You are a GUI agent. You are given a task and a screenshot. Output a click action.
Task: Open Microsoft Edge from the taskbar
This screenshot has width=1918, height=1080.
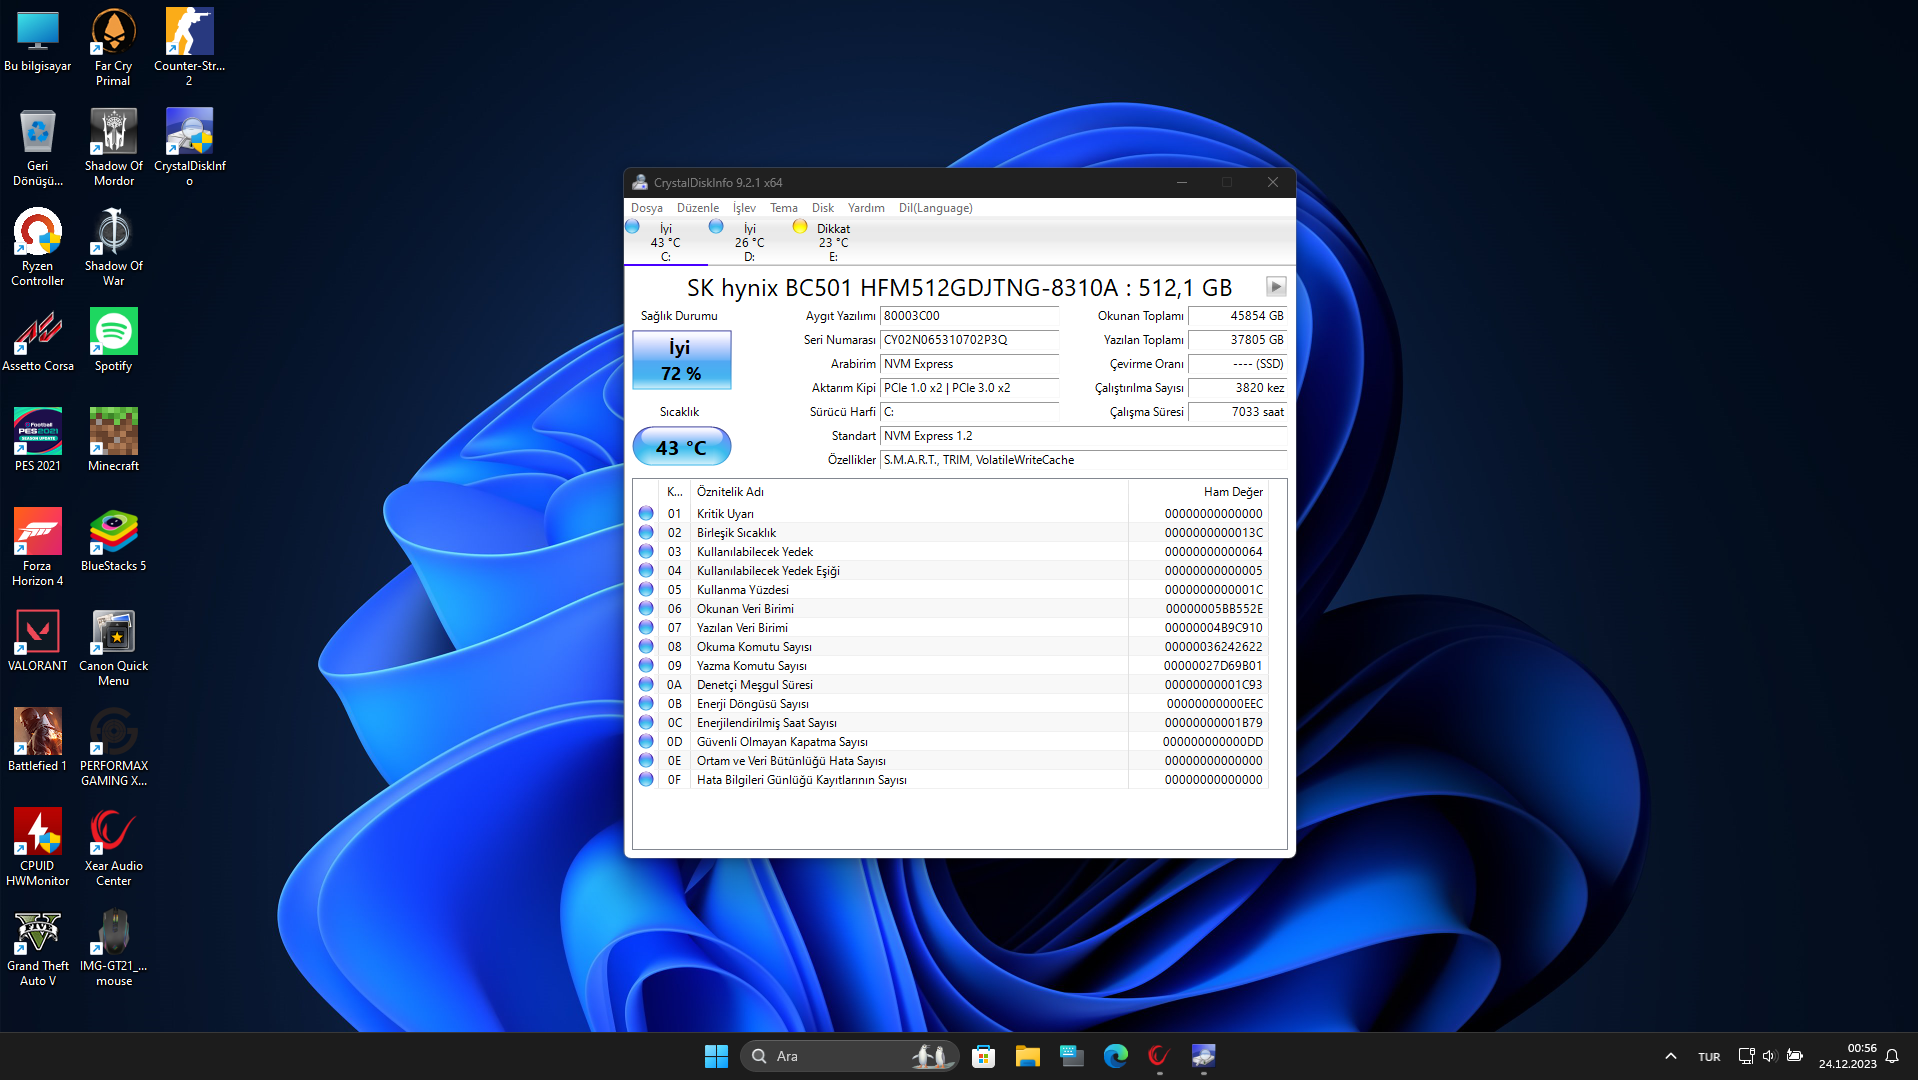click(1115, 1056)
